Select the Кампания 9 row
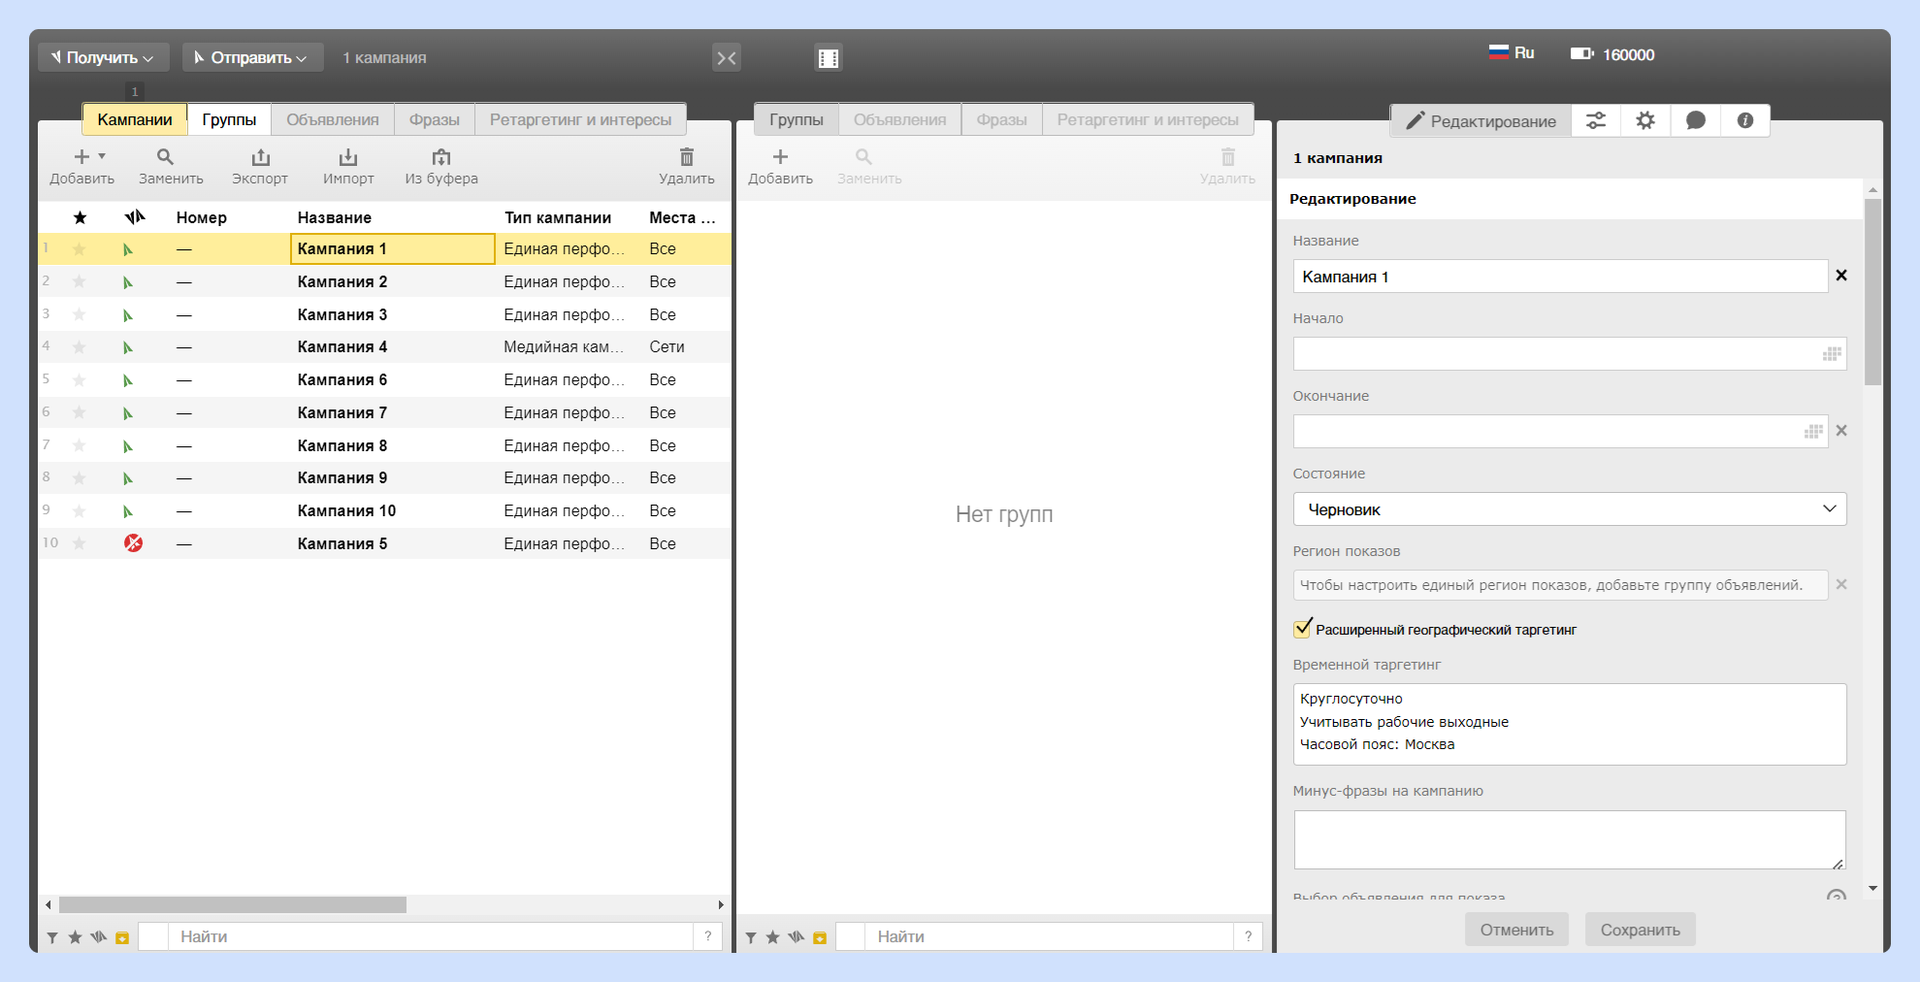 click(x=385, y=478)
